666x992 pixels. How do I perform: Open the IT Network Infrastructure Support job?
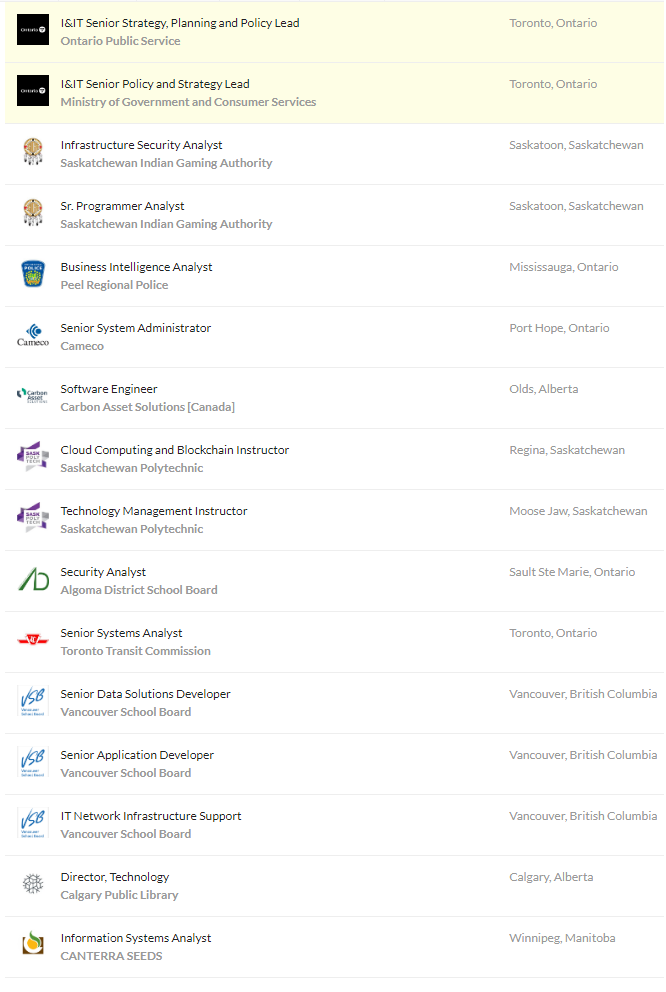click(x=151, y=816)
